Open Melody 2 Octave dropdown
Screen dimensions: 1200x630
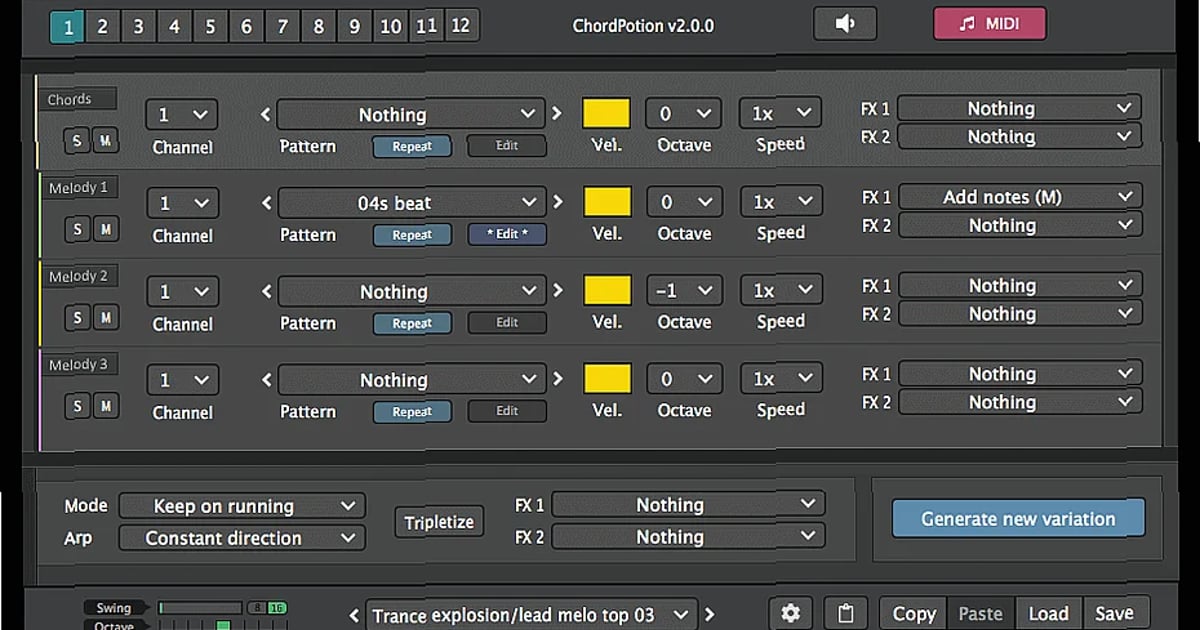point(683,289)
